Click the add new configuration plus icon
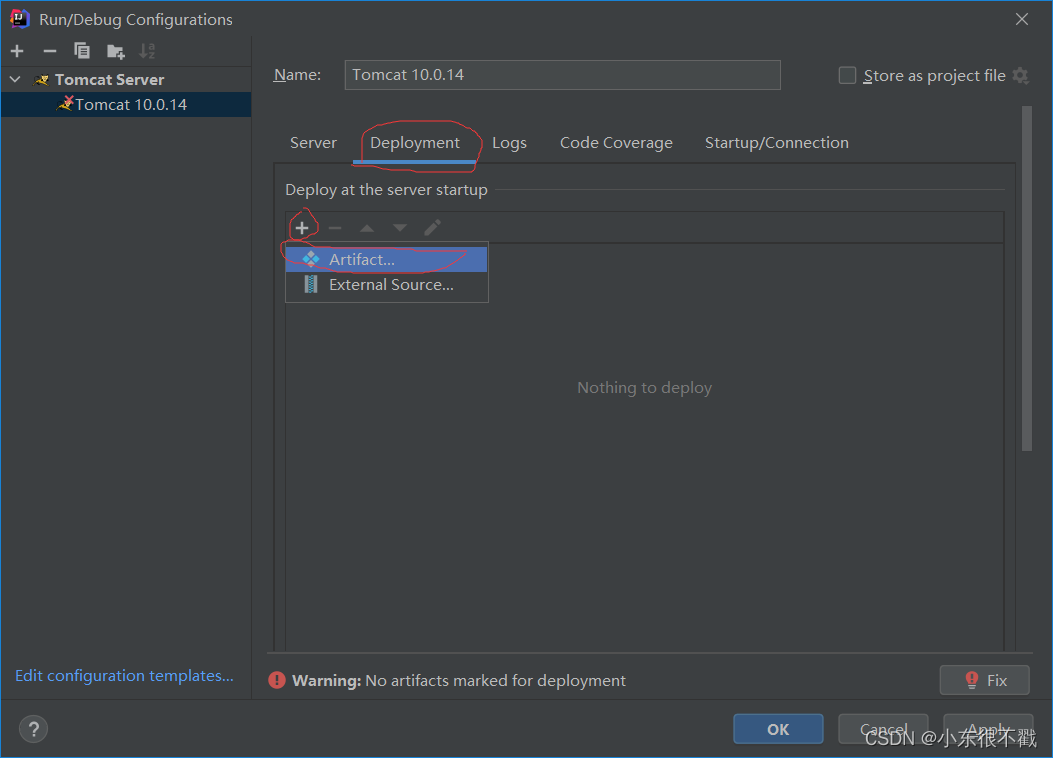1053x758 pixels. tap(17, 51)
